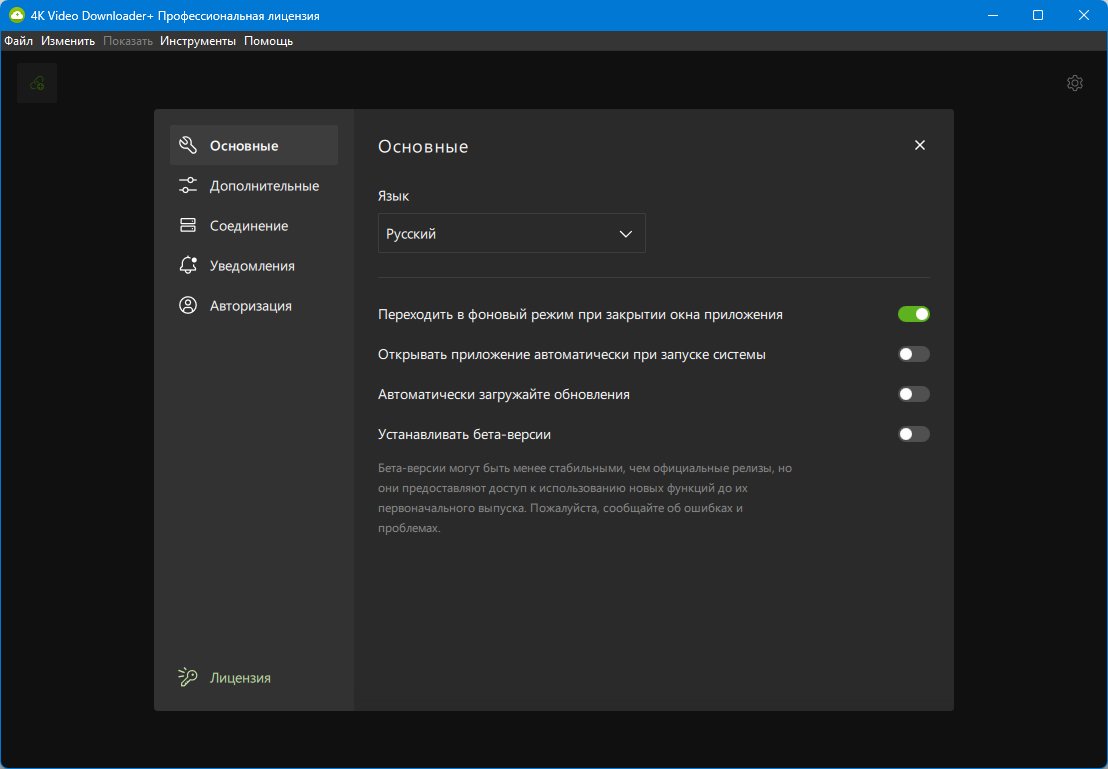The image size is (1108, 769).
Task: Click the chevron arrow in language box
Action: [625, 234]
